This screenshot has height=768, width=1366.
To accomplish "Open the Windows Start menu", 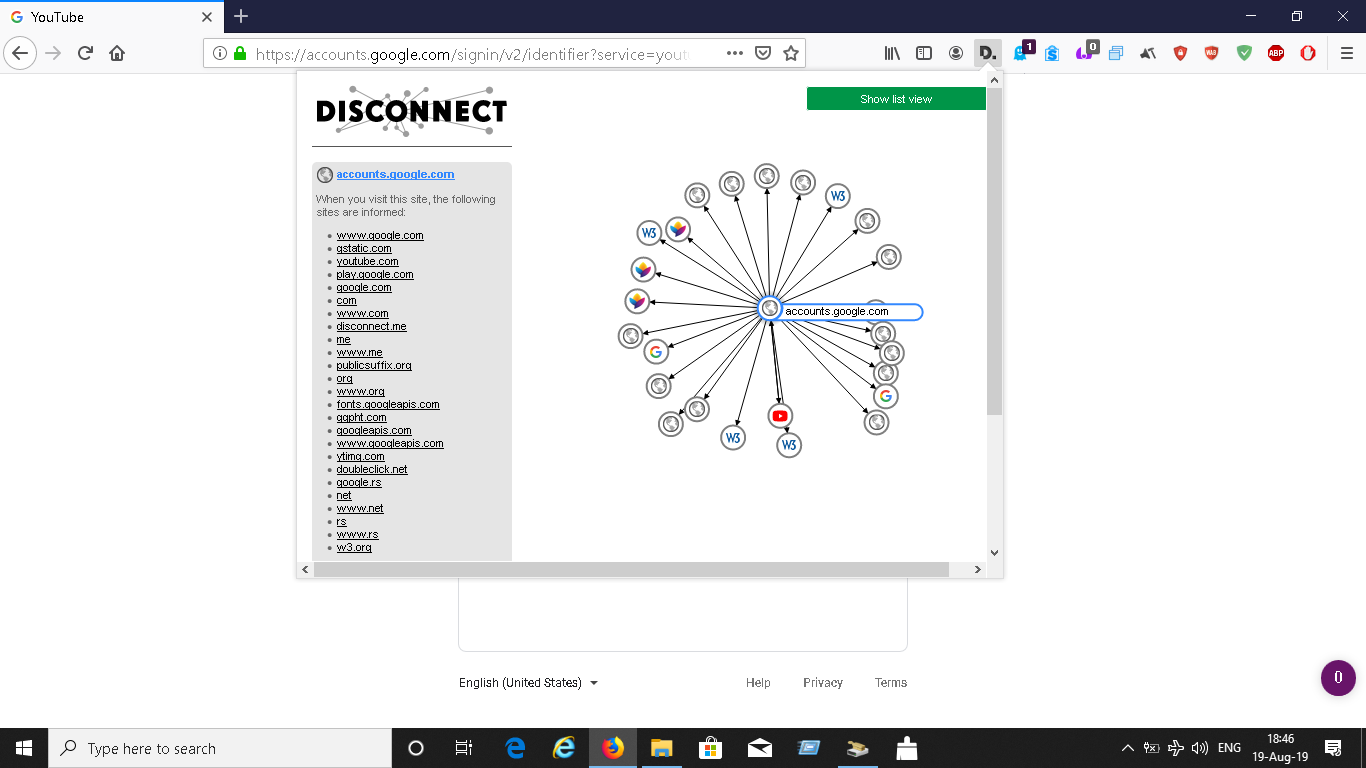I will tap(24, 748).
